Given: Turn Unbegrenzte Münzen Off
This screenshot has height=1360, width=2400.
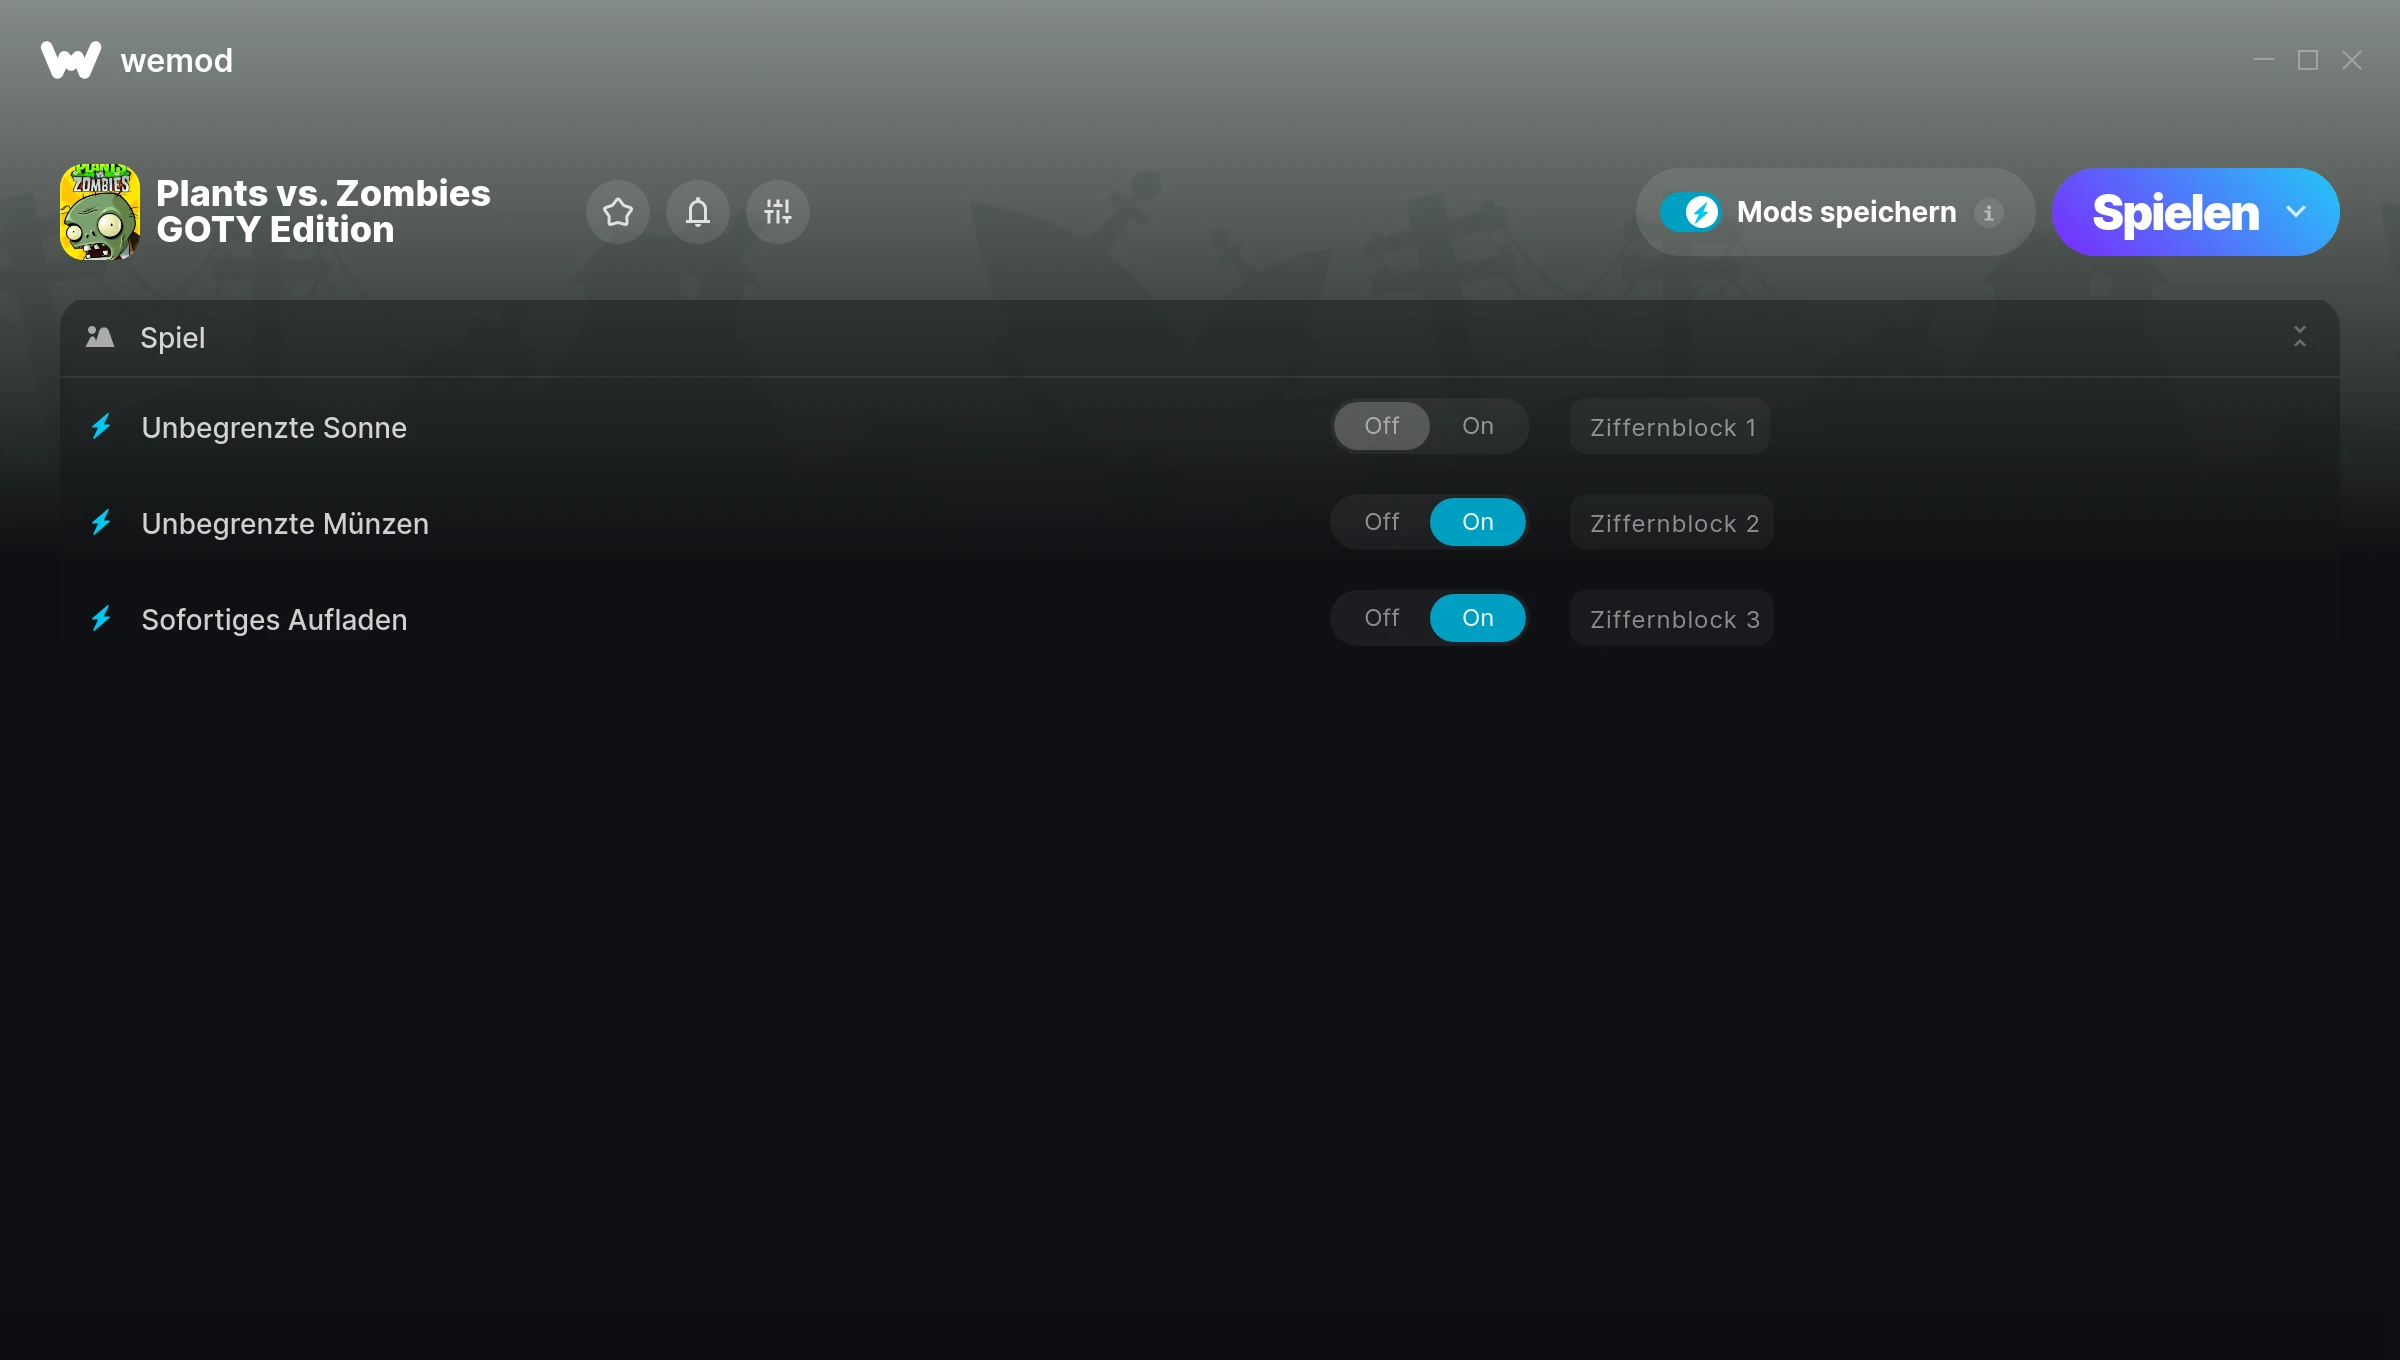Looking at the screenshot, I should tap(1382, 522).
